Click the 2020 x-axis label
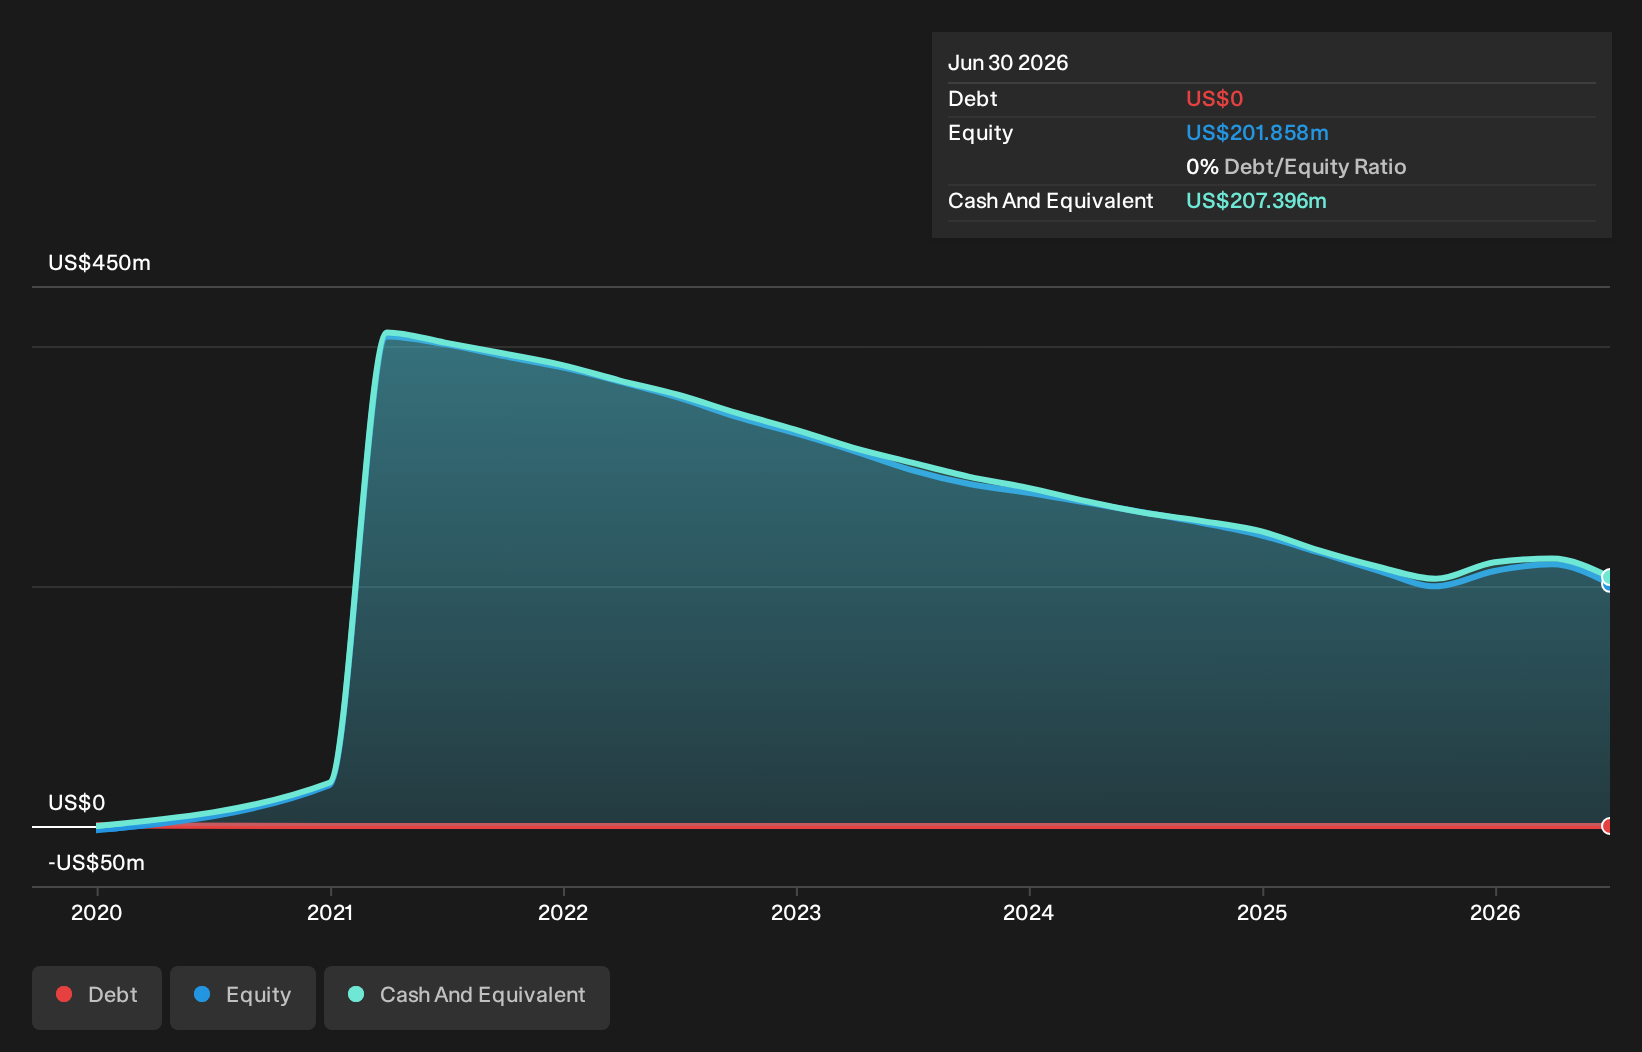The image size is (1642, 1052). (97, 912)
